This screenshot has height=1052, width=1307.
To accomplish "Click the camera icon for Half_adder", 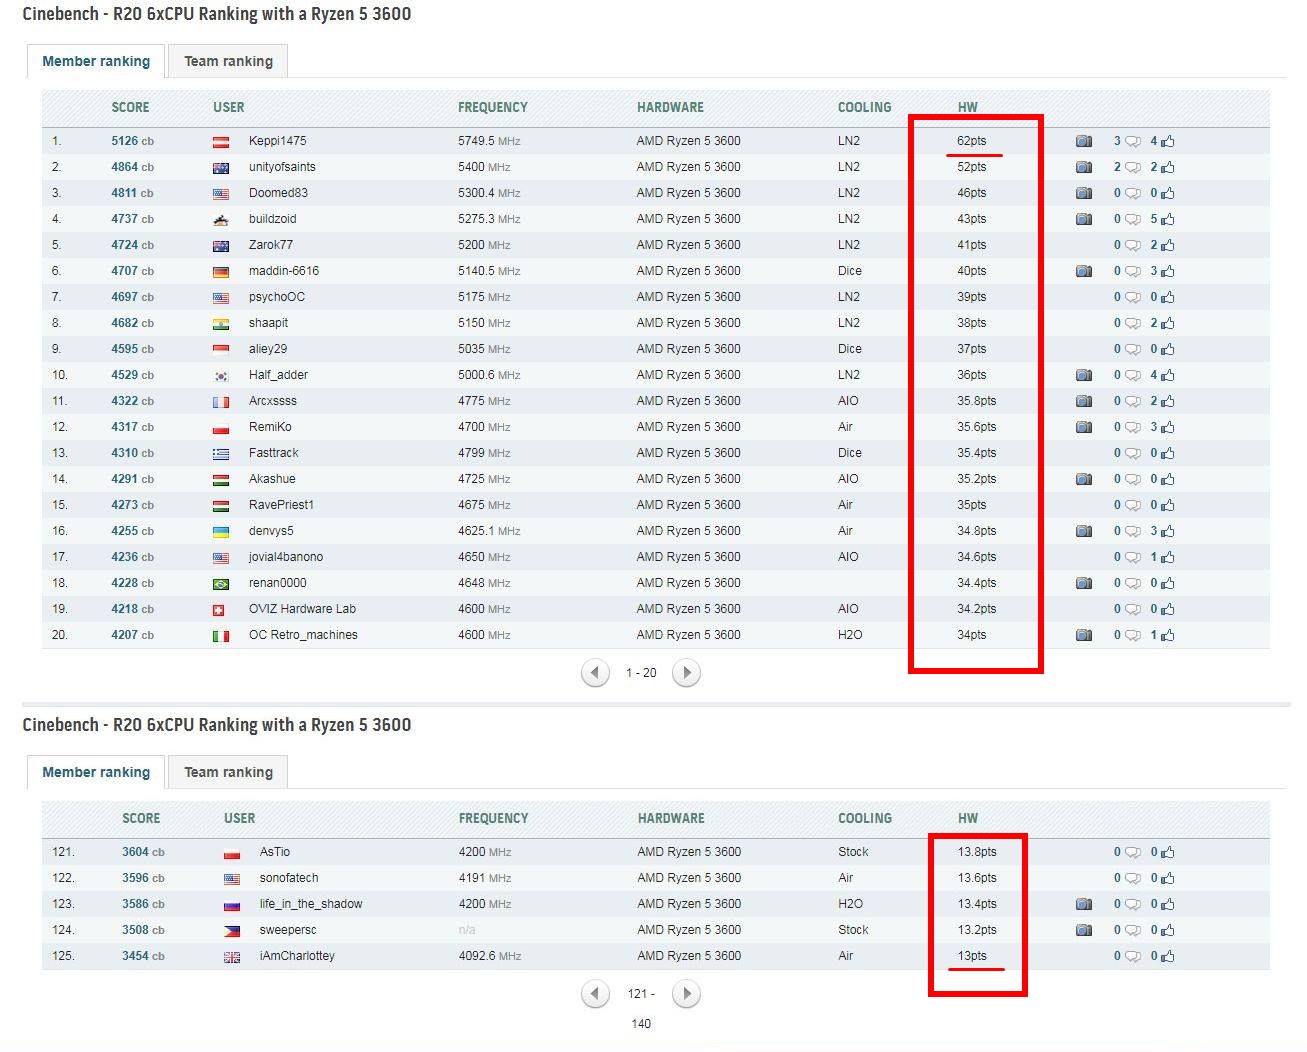I will [x=1083, y=375].
